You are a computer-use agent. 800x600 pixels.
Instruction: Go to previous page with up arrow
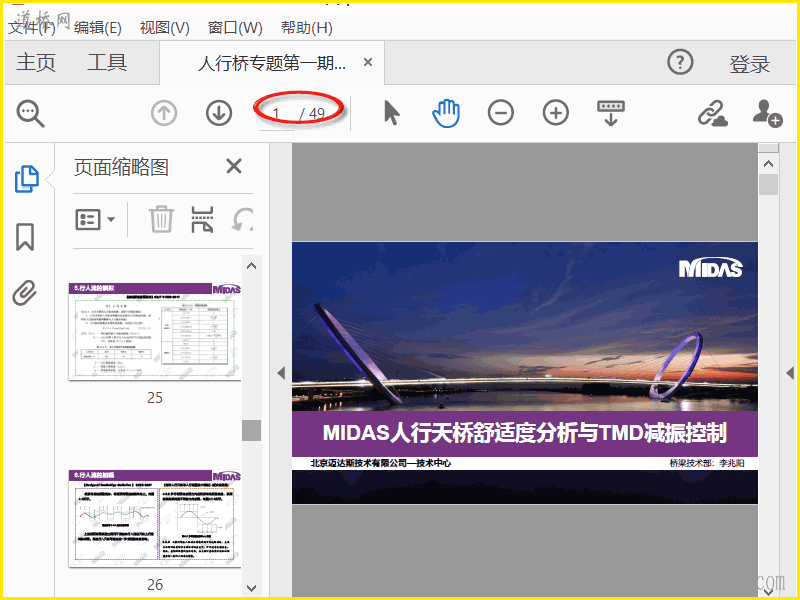164,113
